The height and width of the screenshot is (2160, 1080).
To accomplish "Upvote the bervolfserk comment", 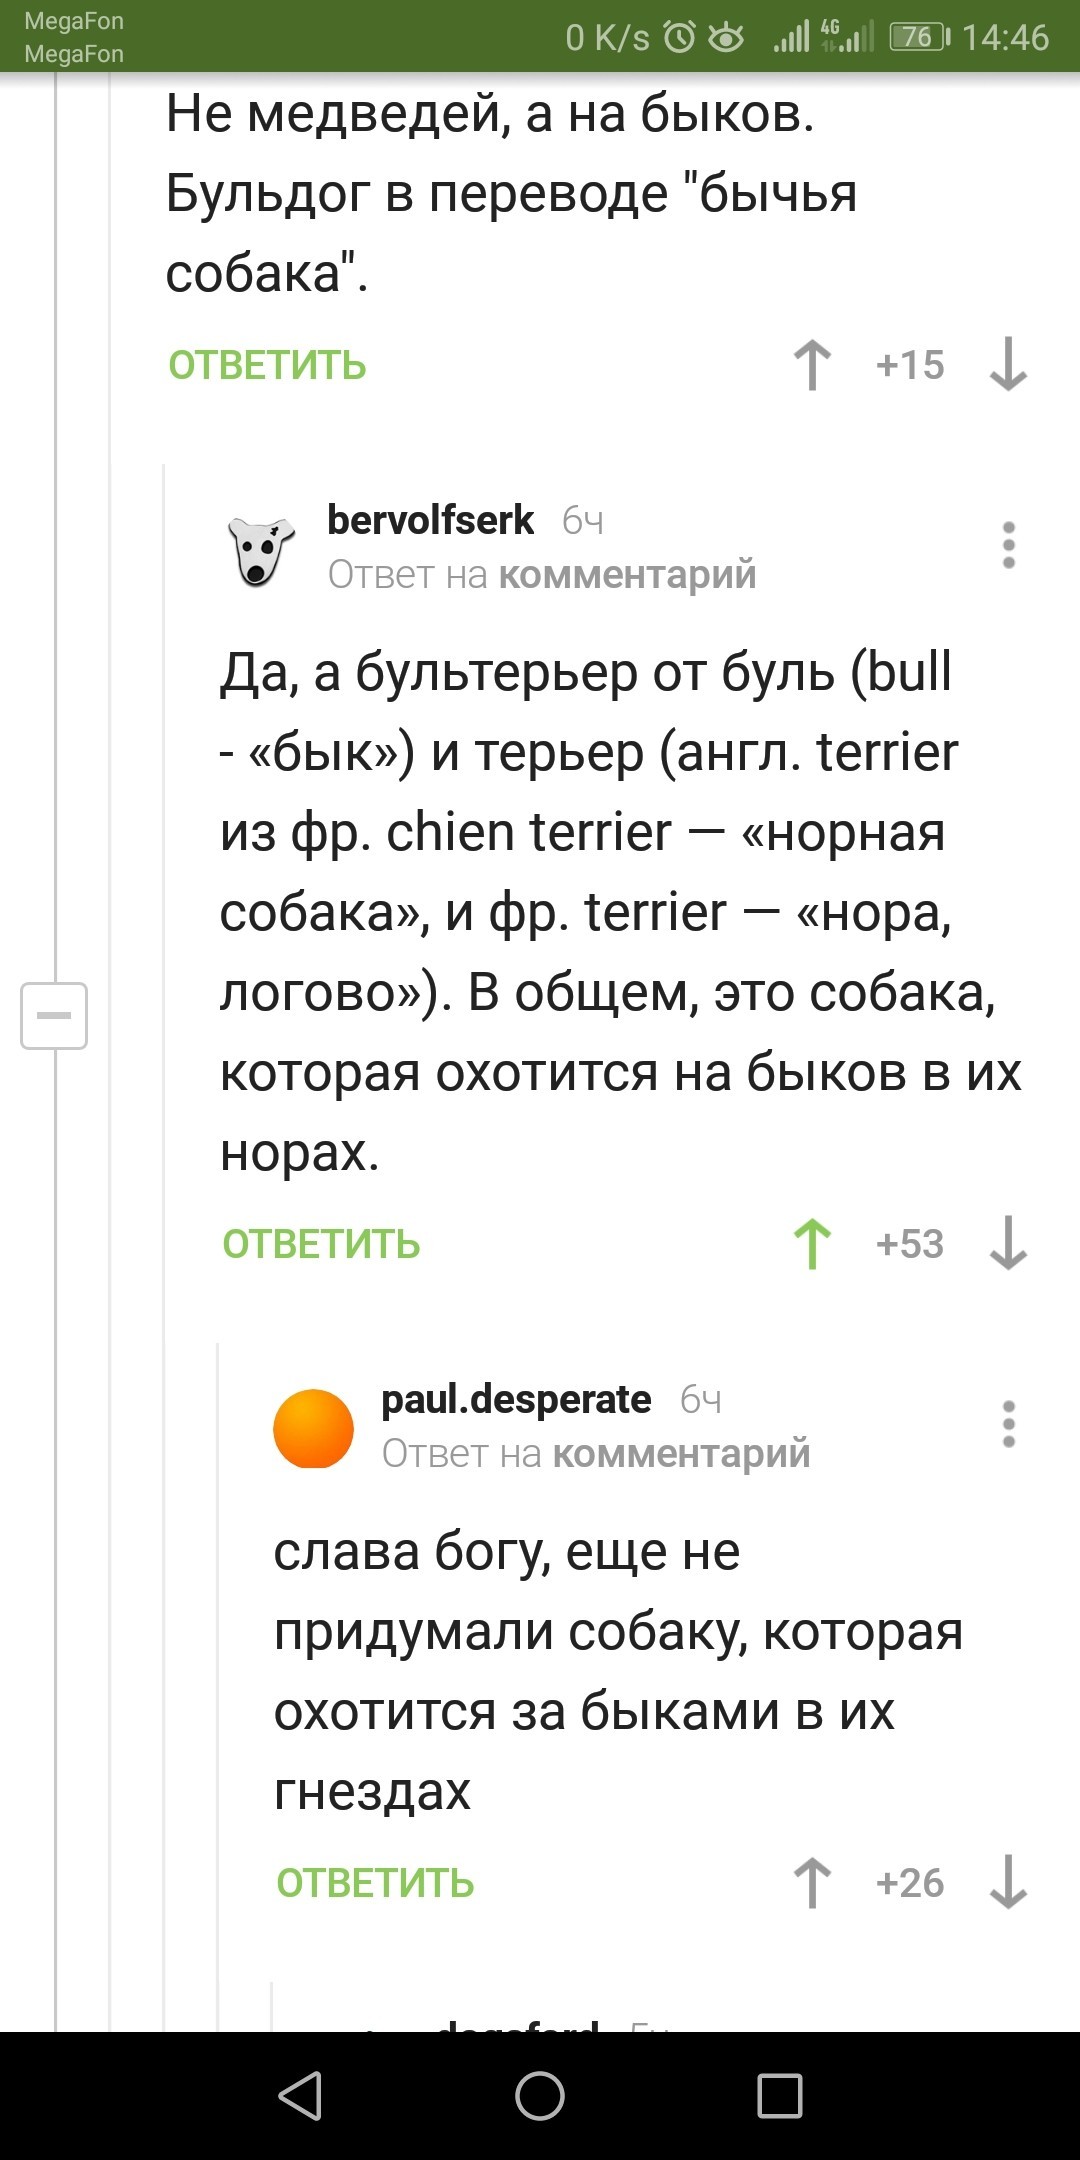I will [x=812, y=1244].
